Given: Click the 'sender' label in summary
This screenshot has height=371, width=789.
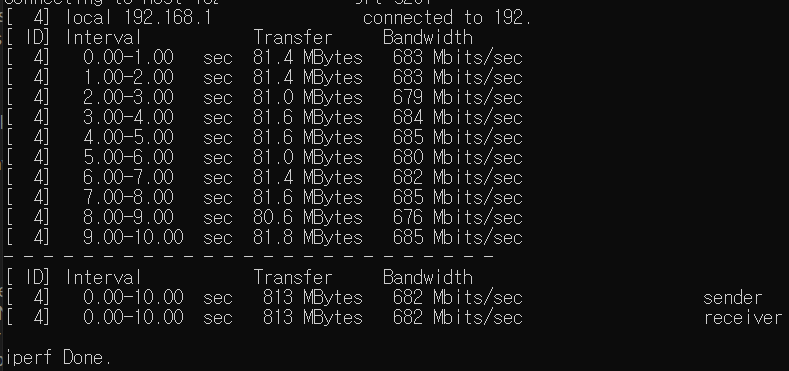Looking at the screenshot, I should point(732,298).
